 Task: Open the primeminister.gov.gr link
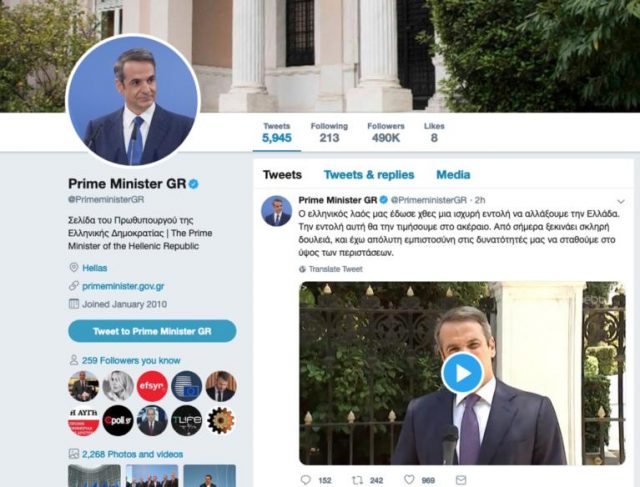point(123,286)
